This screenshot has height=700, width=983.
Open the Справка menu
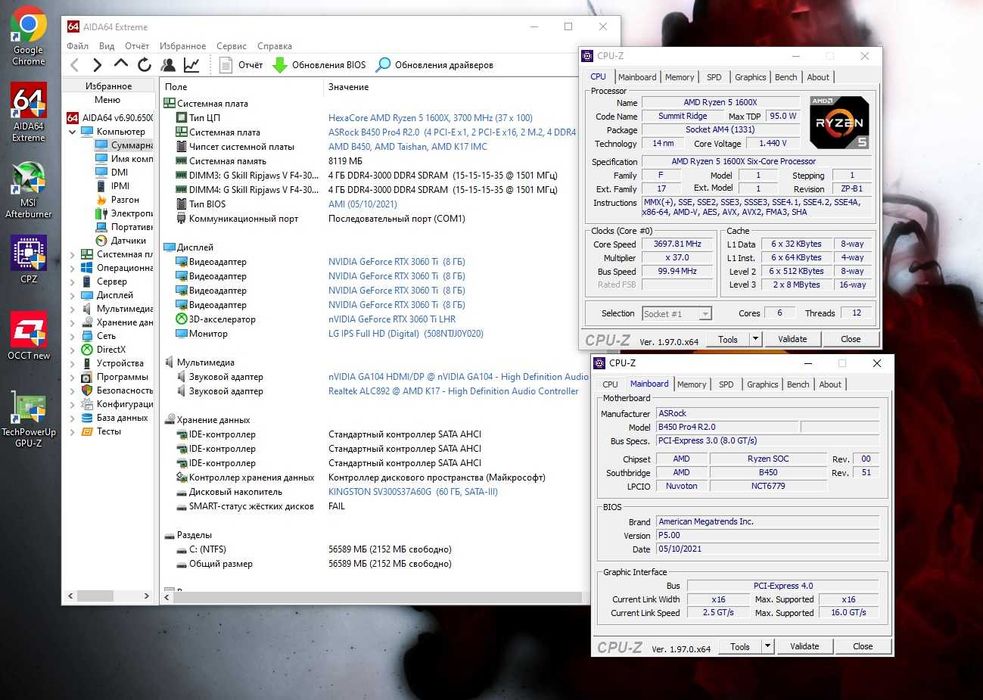275,46
